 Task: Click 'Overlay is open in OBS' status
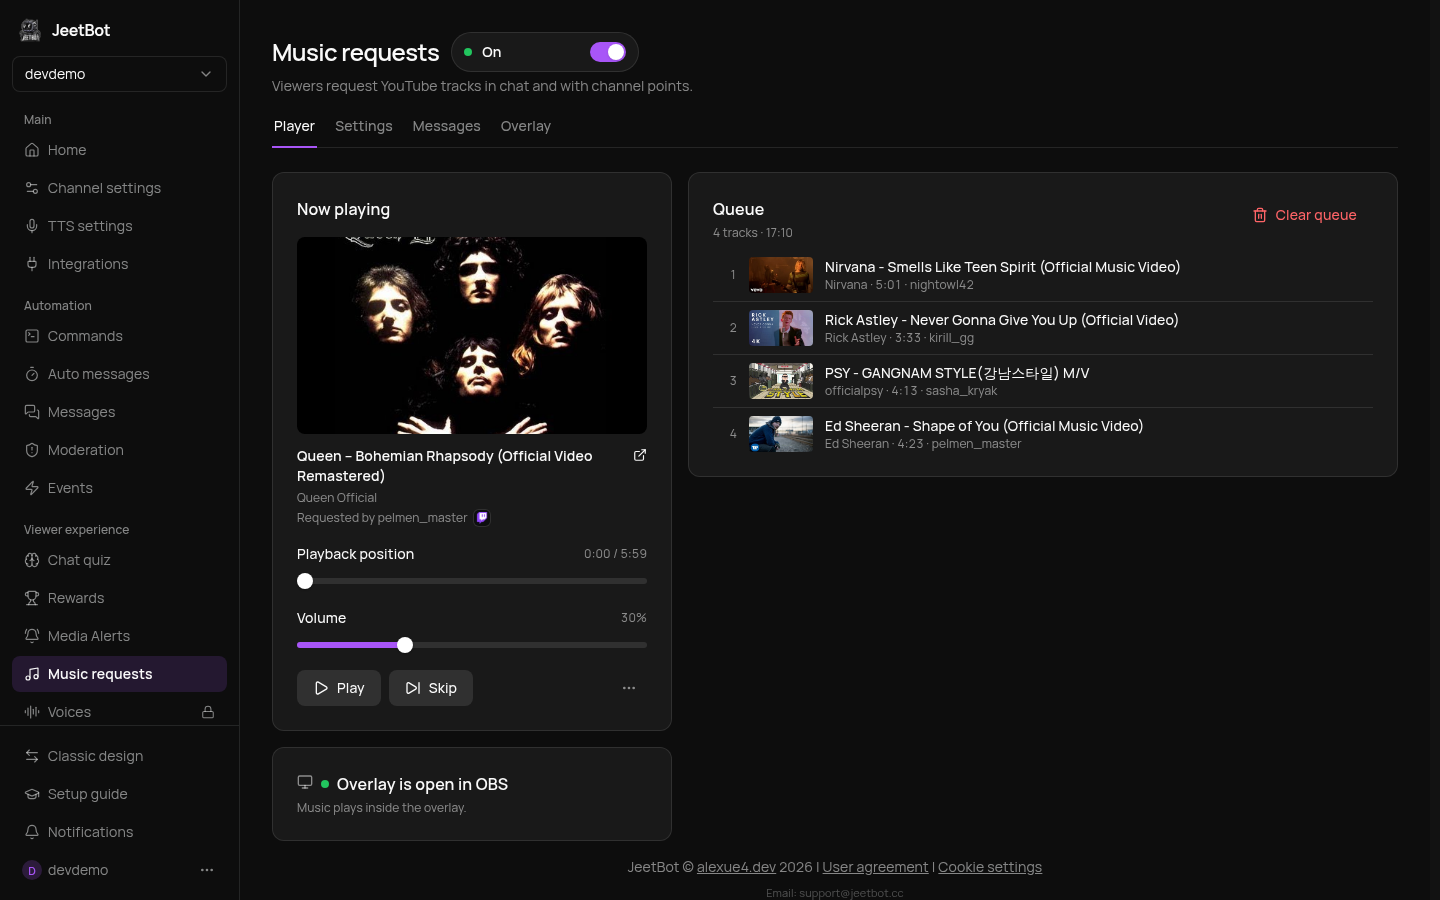[422, 784]
